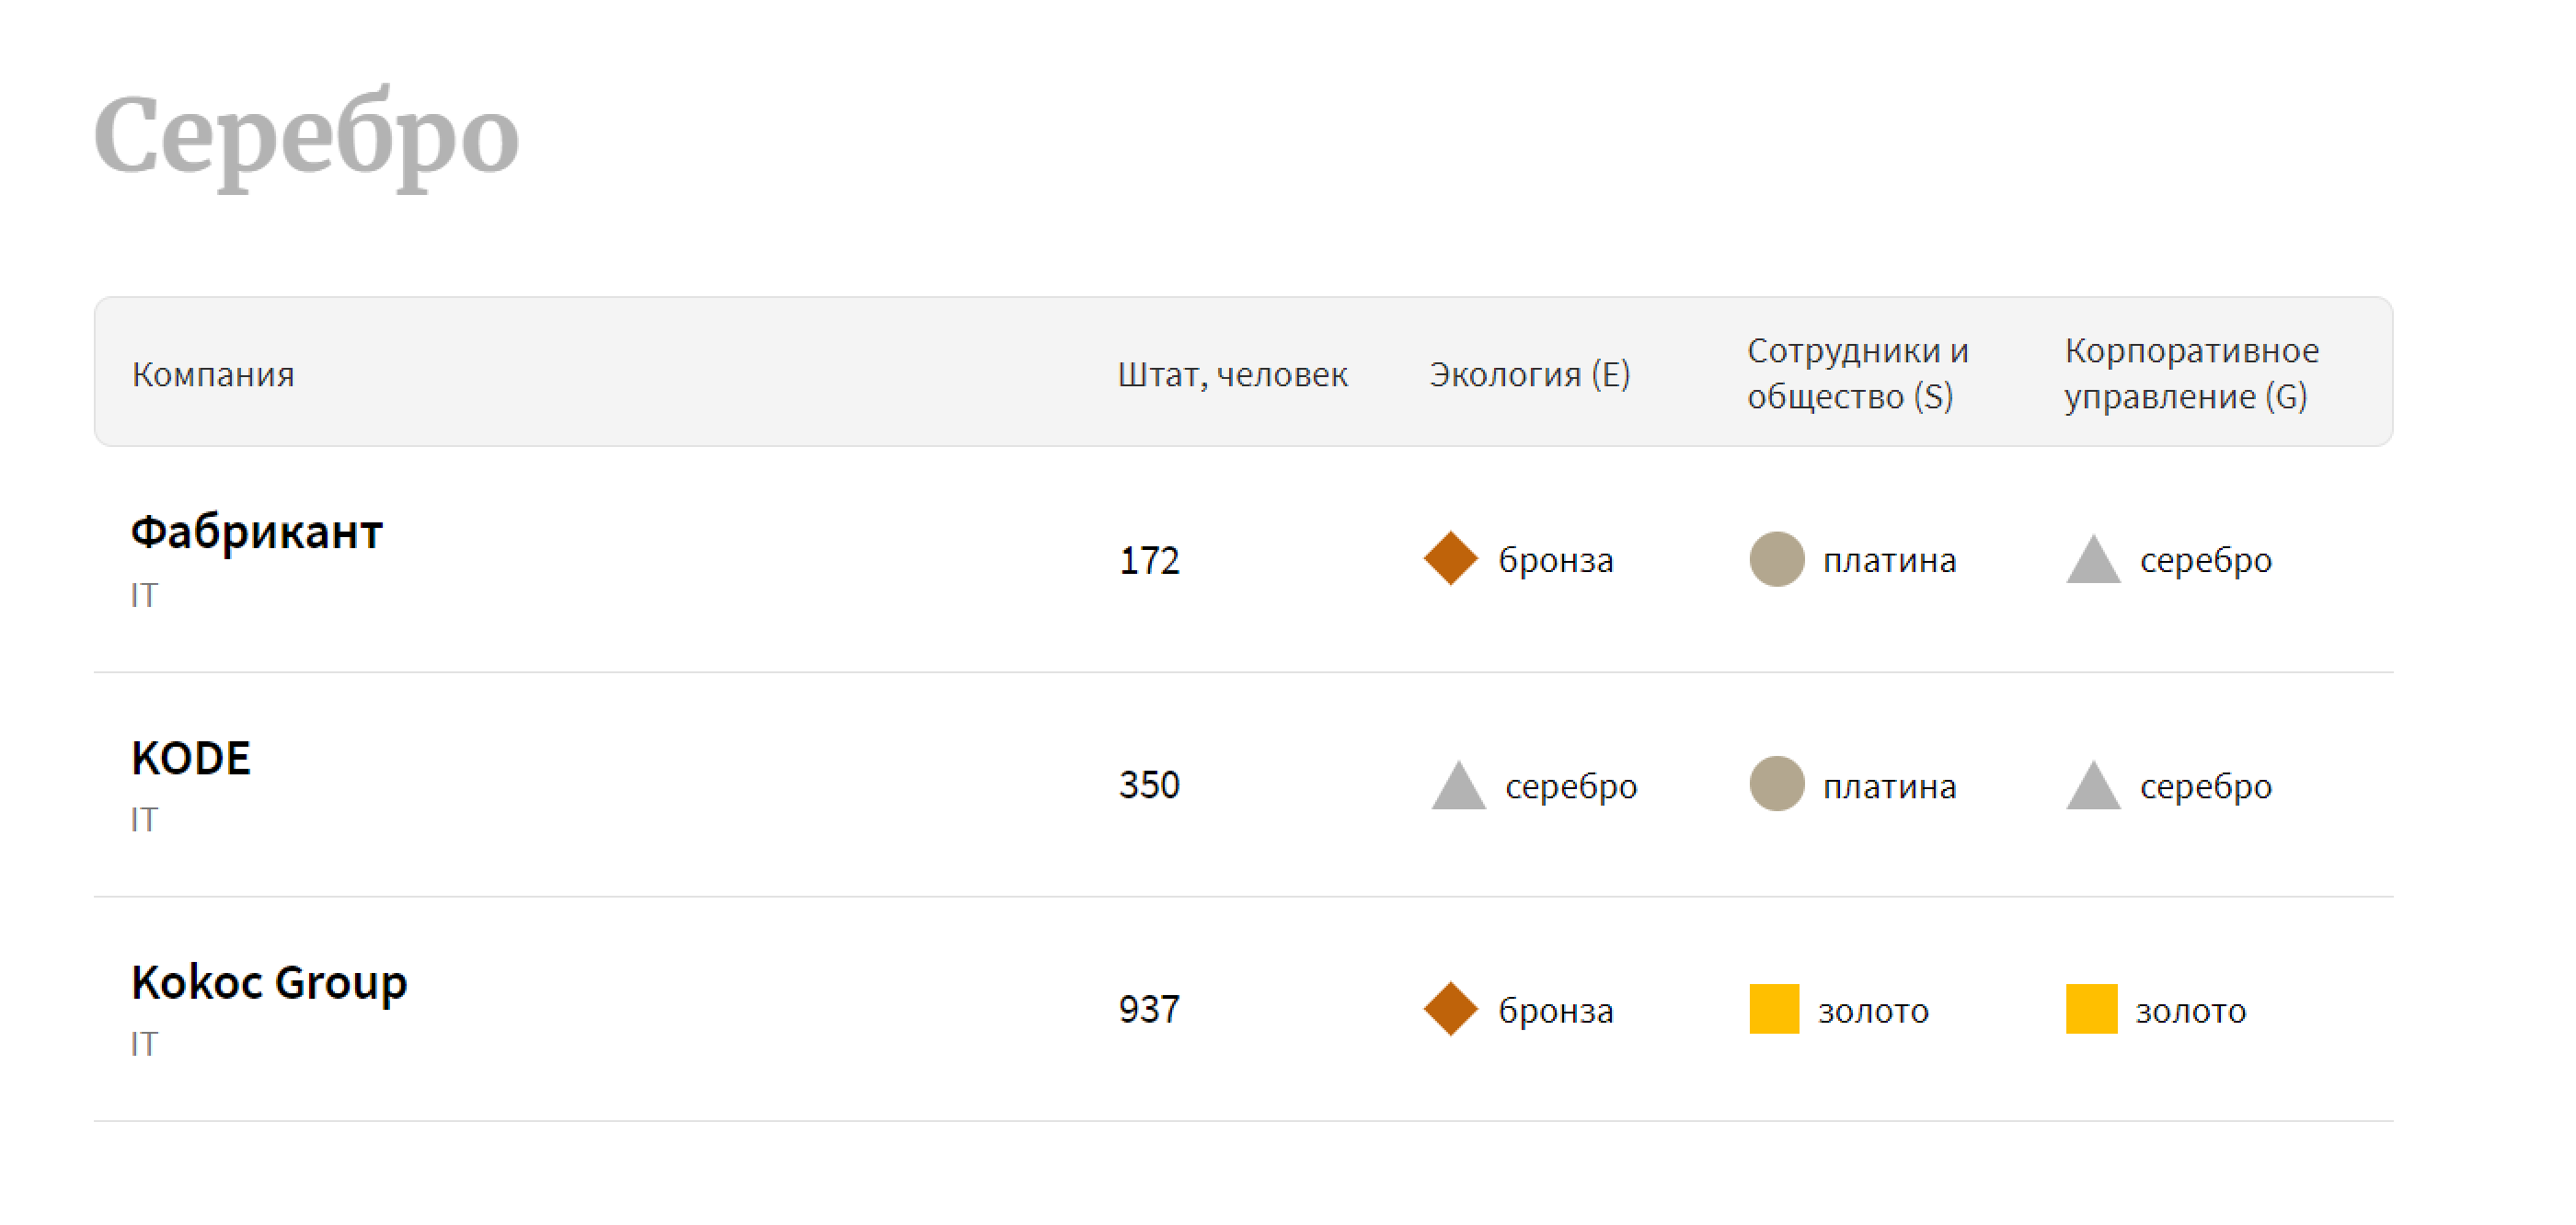Click KODE silver triangle governance icon
The height and width of the screenshot is (1225, 2576).
2093,787
